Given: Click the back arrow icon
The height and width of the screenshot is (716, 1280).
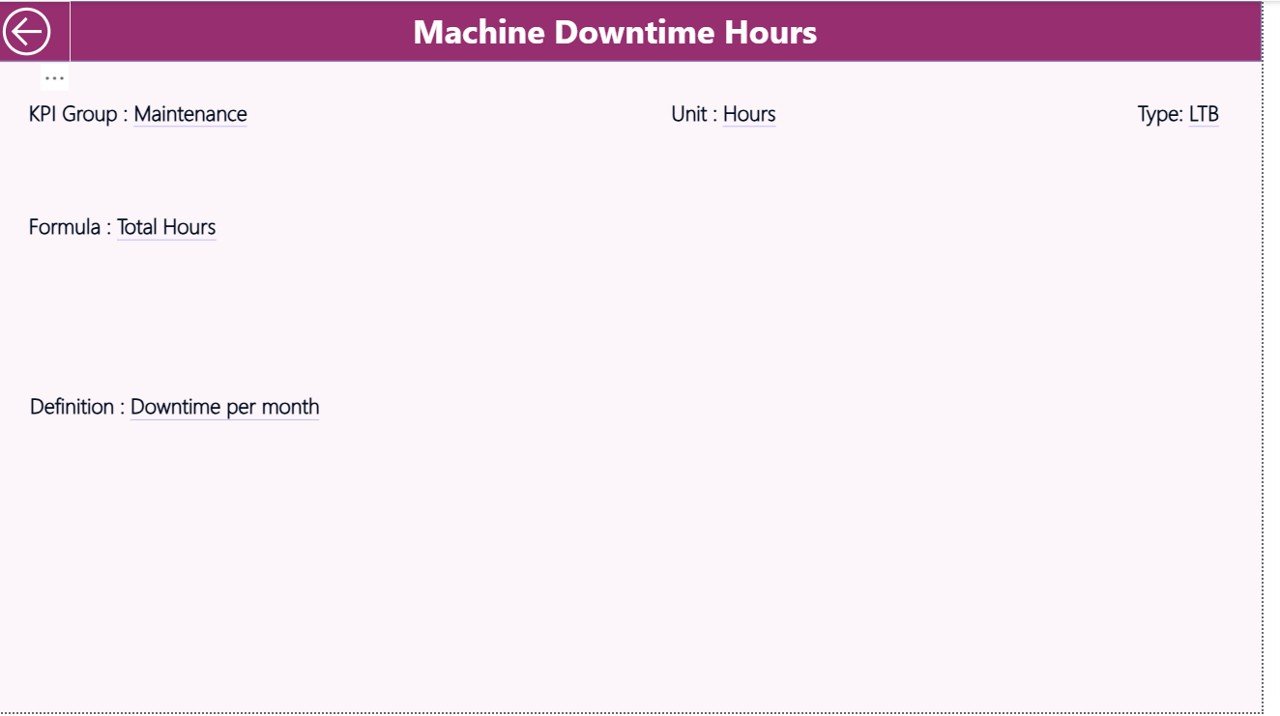Looking at the screenshot, I should (x=27, y=32).
